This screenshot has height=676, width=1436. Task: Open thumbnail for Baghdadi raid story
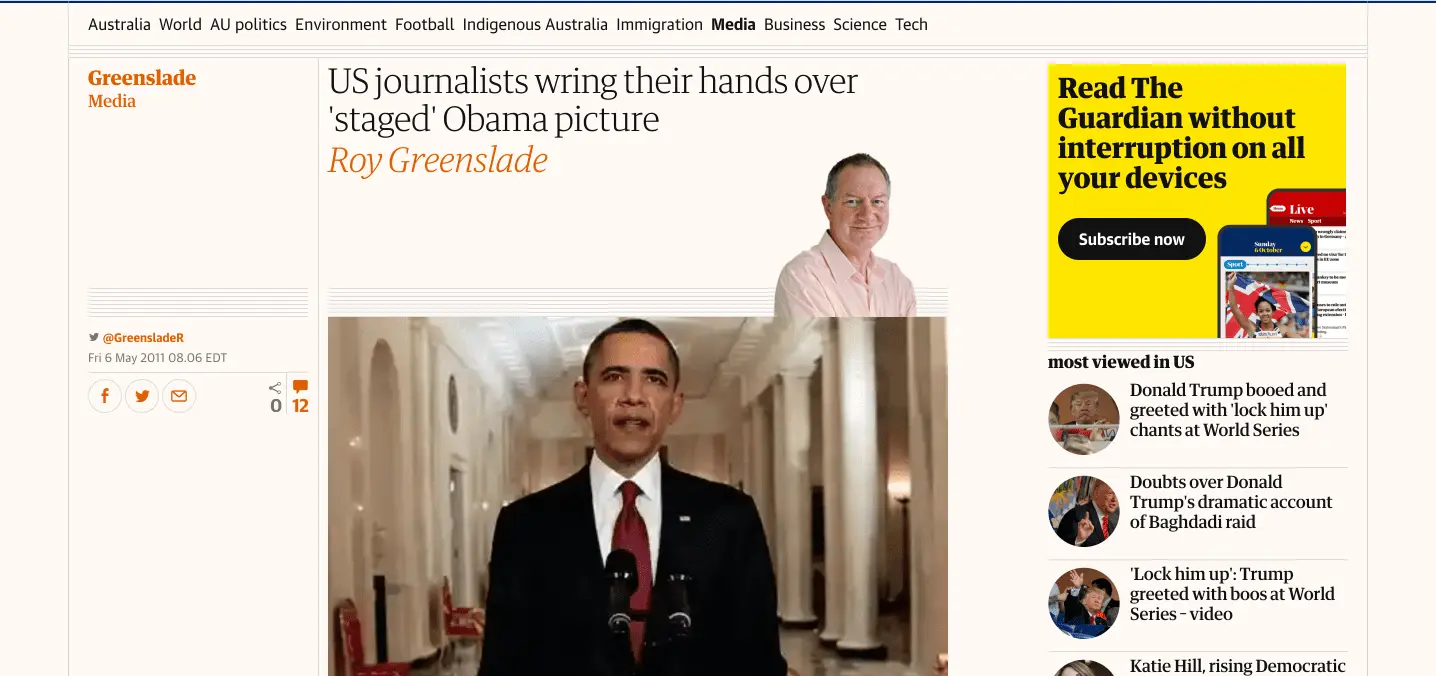pyautogui.click(x=1083, y=511)
